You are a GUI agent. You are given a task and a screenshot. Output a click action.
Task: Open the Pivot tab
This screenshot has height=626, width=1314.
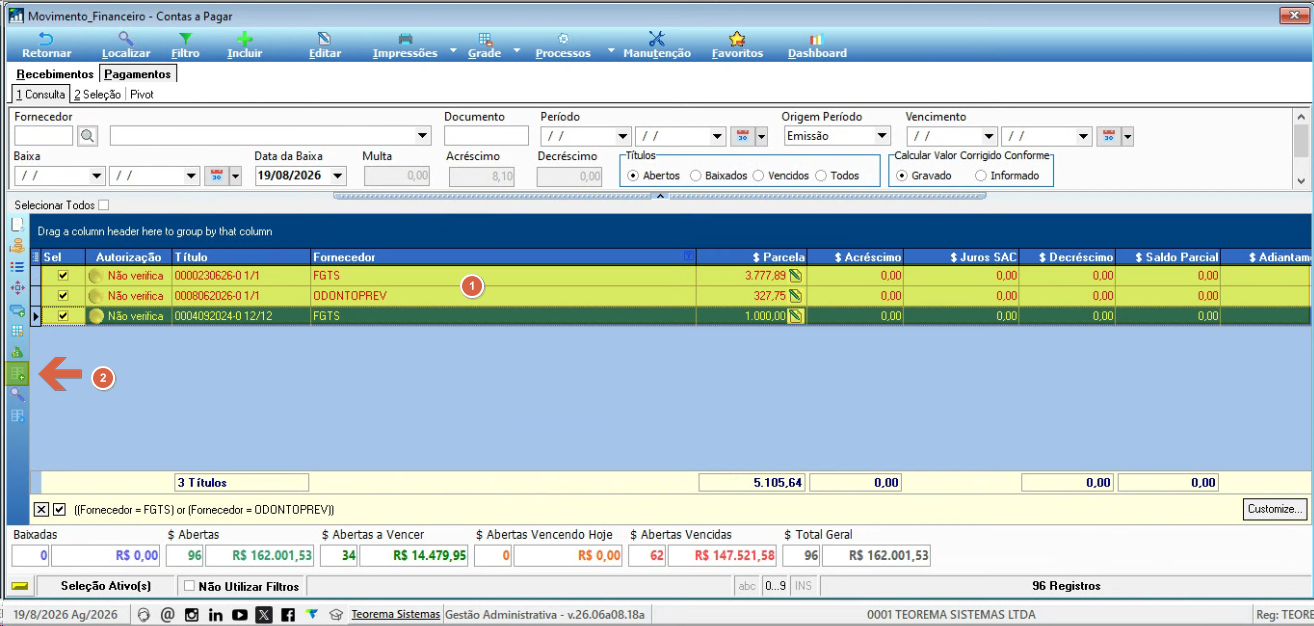pyautogui.click(x=142, y=94)
